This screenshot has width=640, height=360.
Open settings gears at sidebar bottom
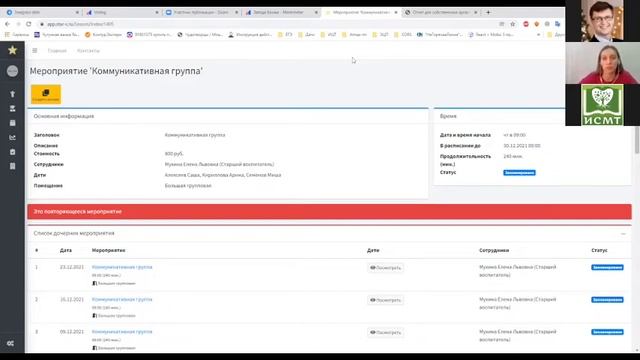click(x=11, y=343)
